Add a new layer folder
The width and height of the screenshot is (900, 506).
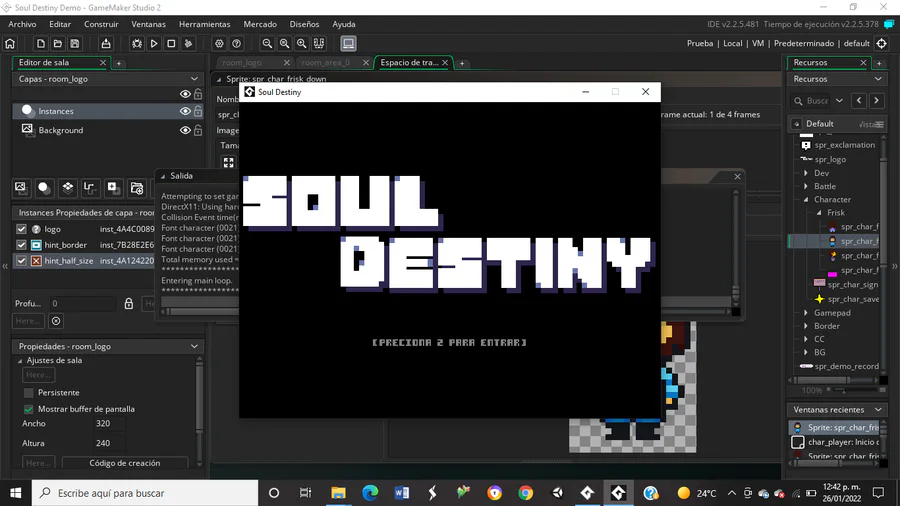tap(137, 188)
